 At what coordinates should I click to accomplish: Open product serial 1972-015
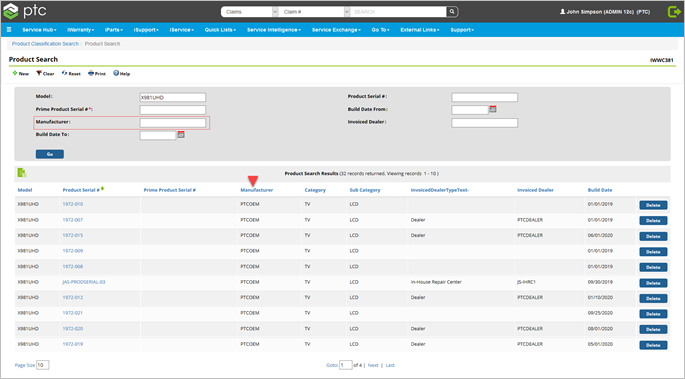[x=73, y=235]
